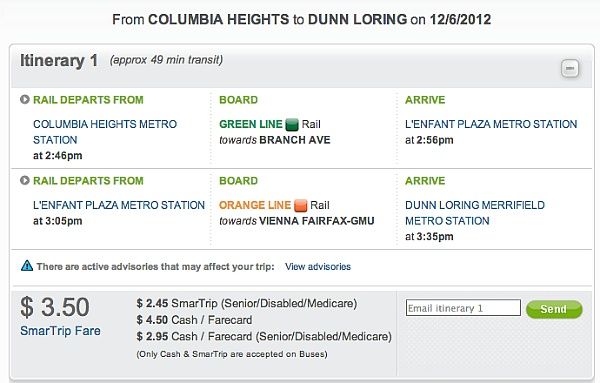
Task: Click the green line square icon
Action: click(x=292, y=124)
